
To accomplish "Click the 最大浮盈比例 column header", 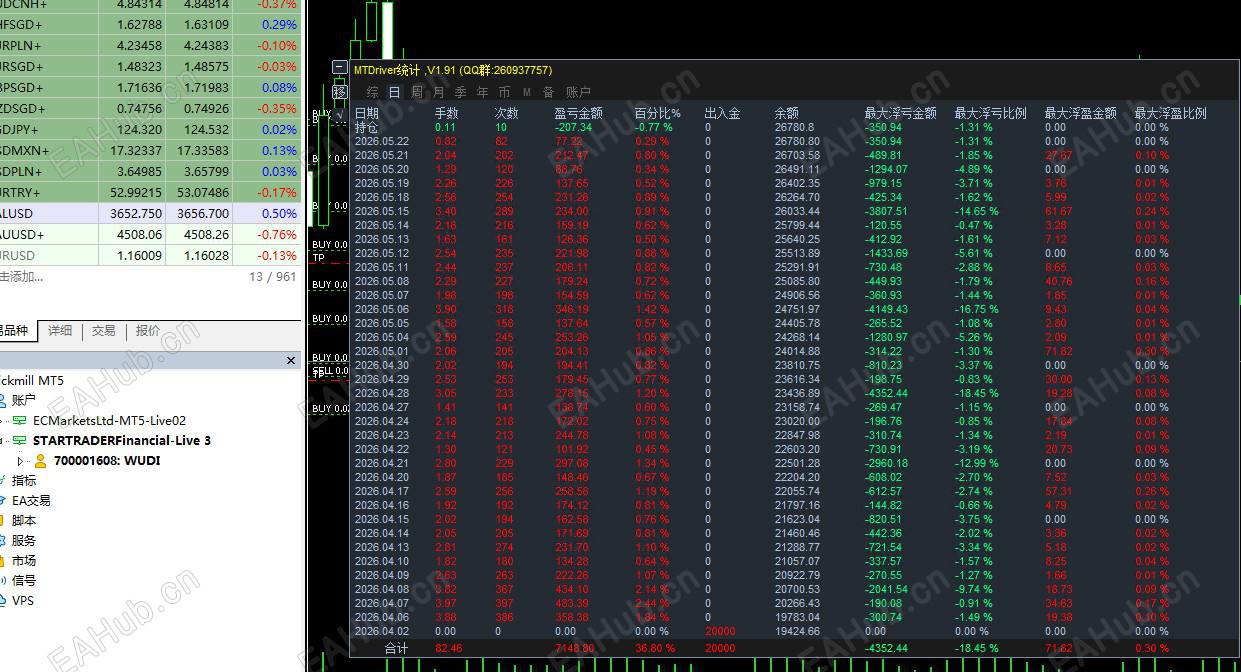I will point(1171,114).
